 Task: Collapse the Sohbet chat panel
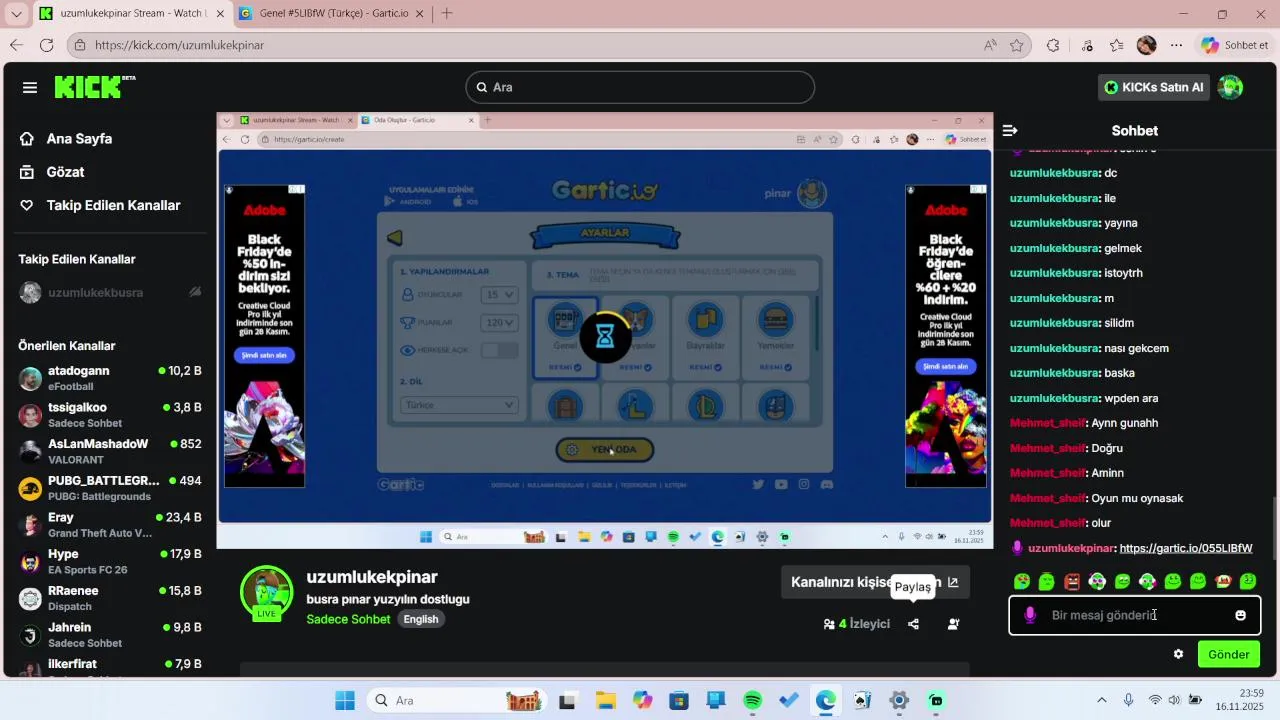point(1010,130)
